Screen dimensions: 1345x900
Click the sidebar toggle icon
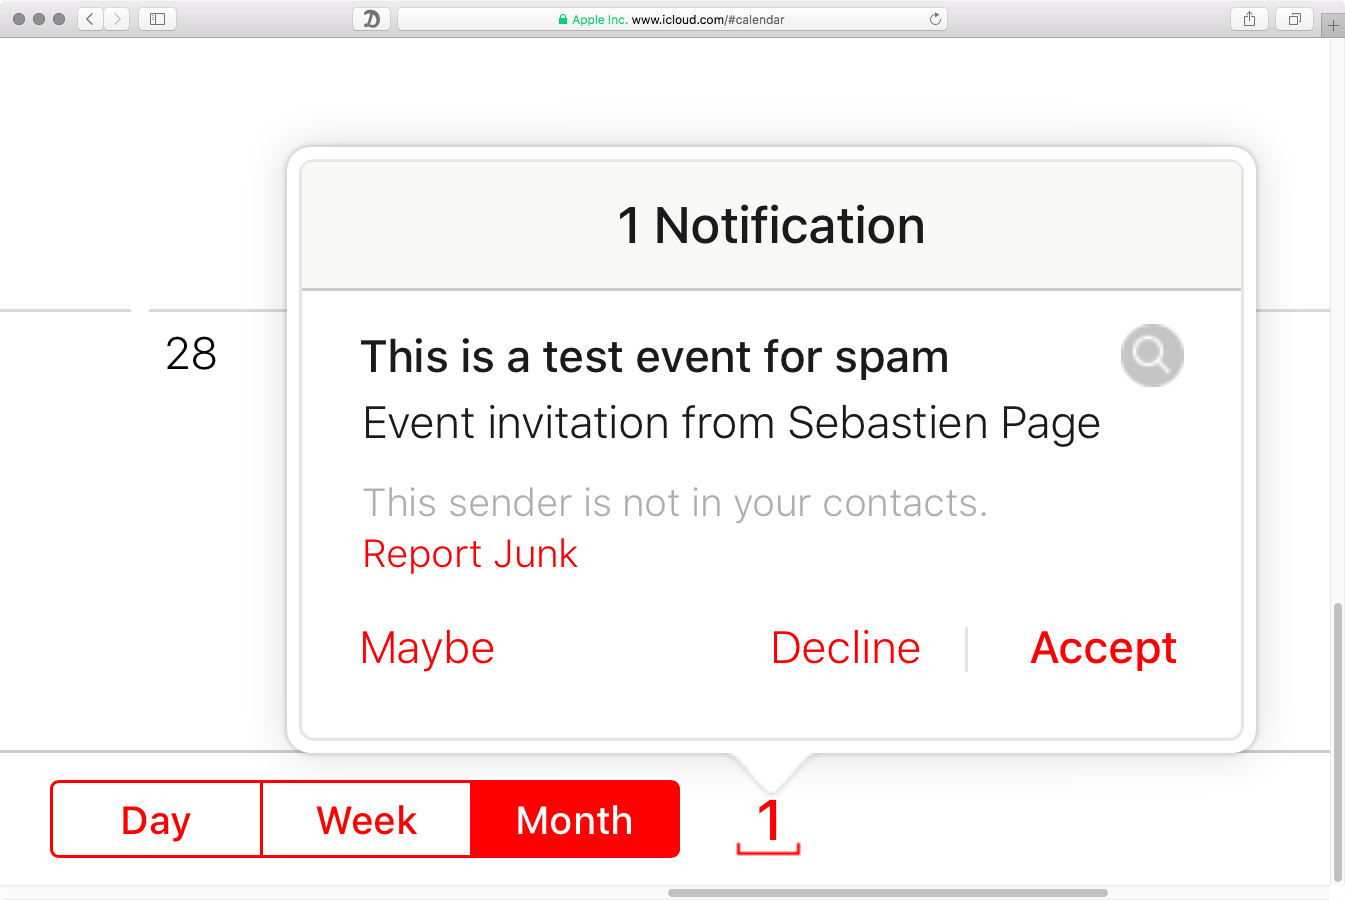click(156, 18)
